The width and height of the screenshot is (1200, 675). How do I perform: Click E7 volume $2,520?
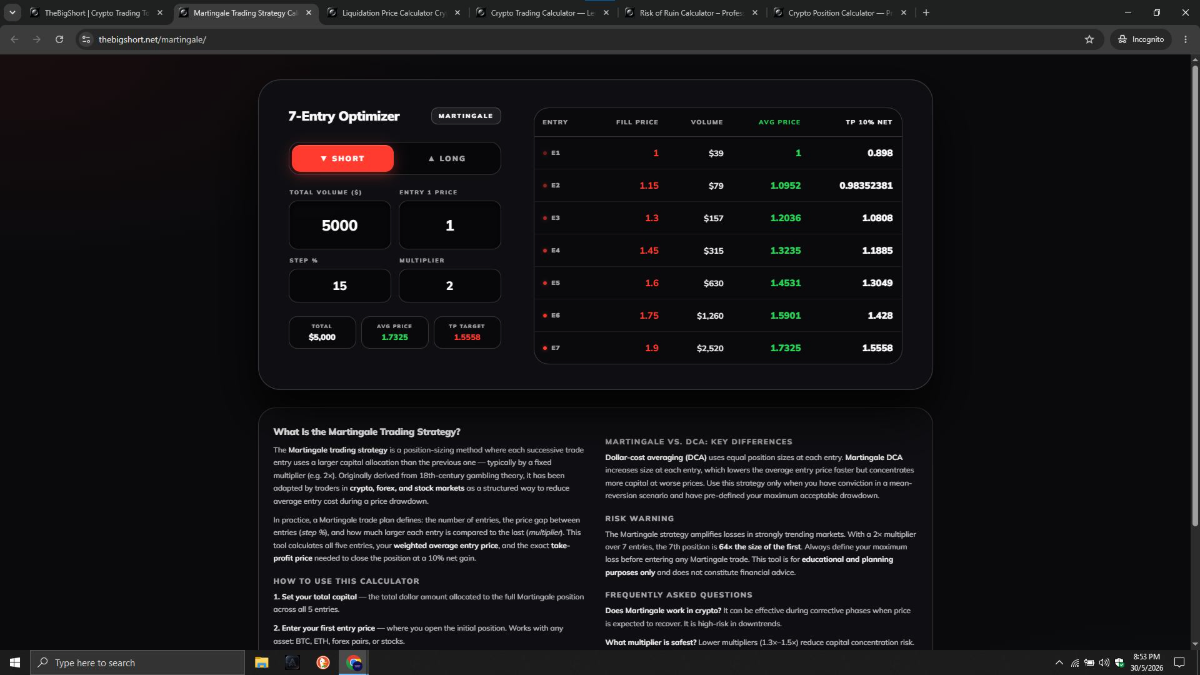click(709, 348)
